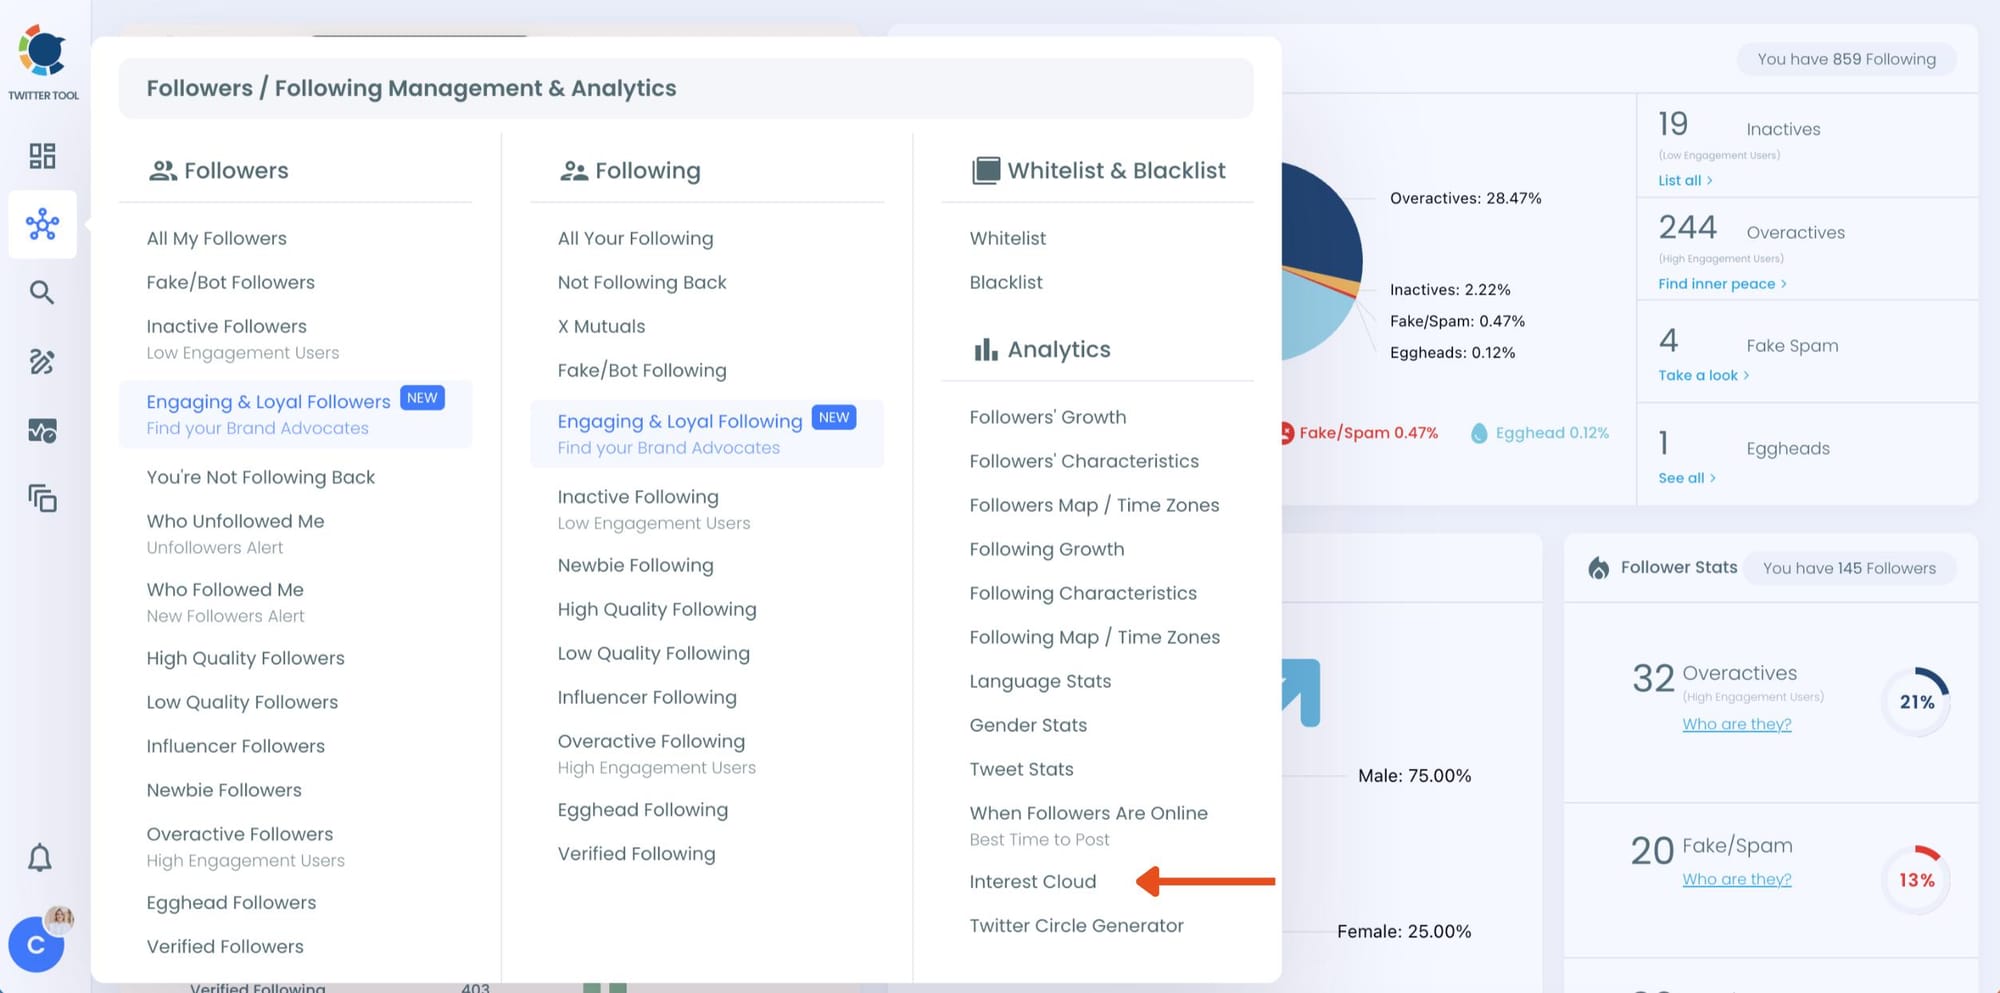Open Egghead Followers

pos(231,902)
